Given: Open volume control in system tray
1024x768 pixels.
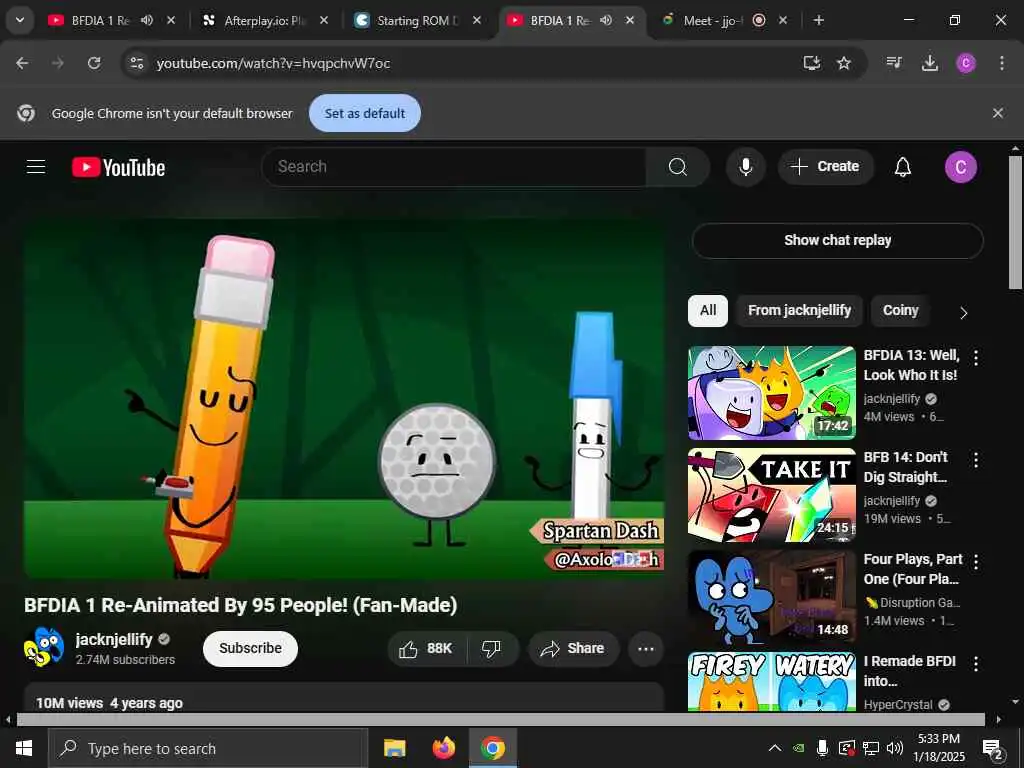Looking at the screenshot, I should pos(895,748).
